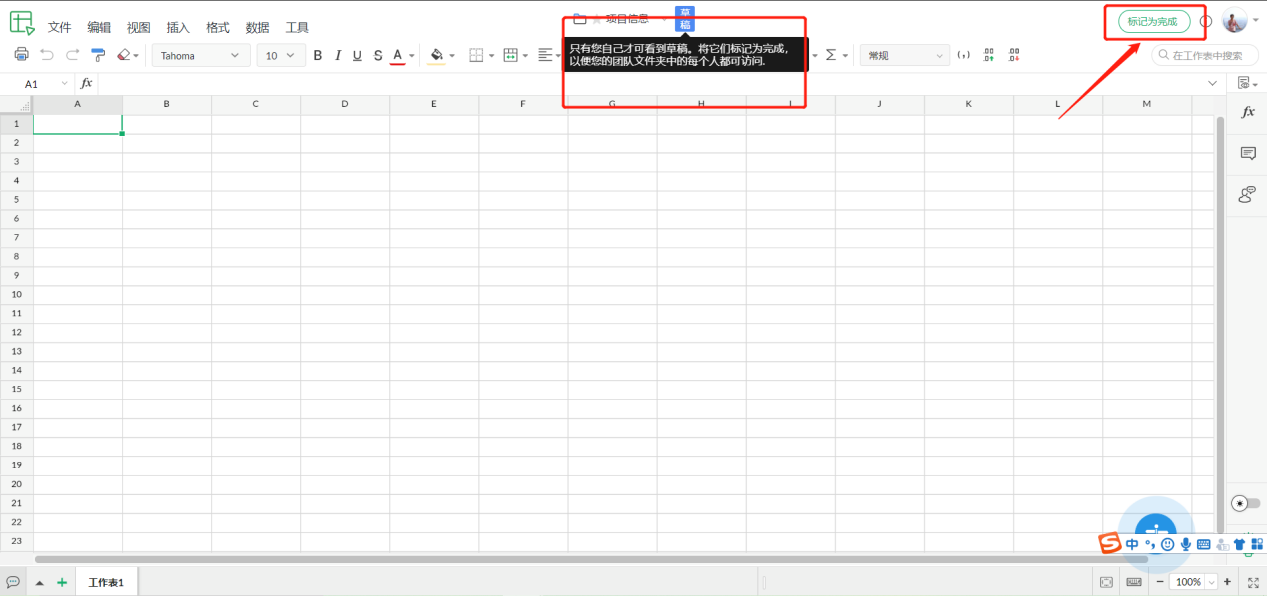Viewport: 1267px width, 596px height.
Task: Click the 在工作表中搜索 search field
Action: click(1207, 55)
